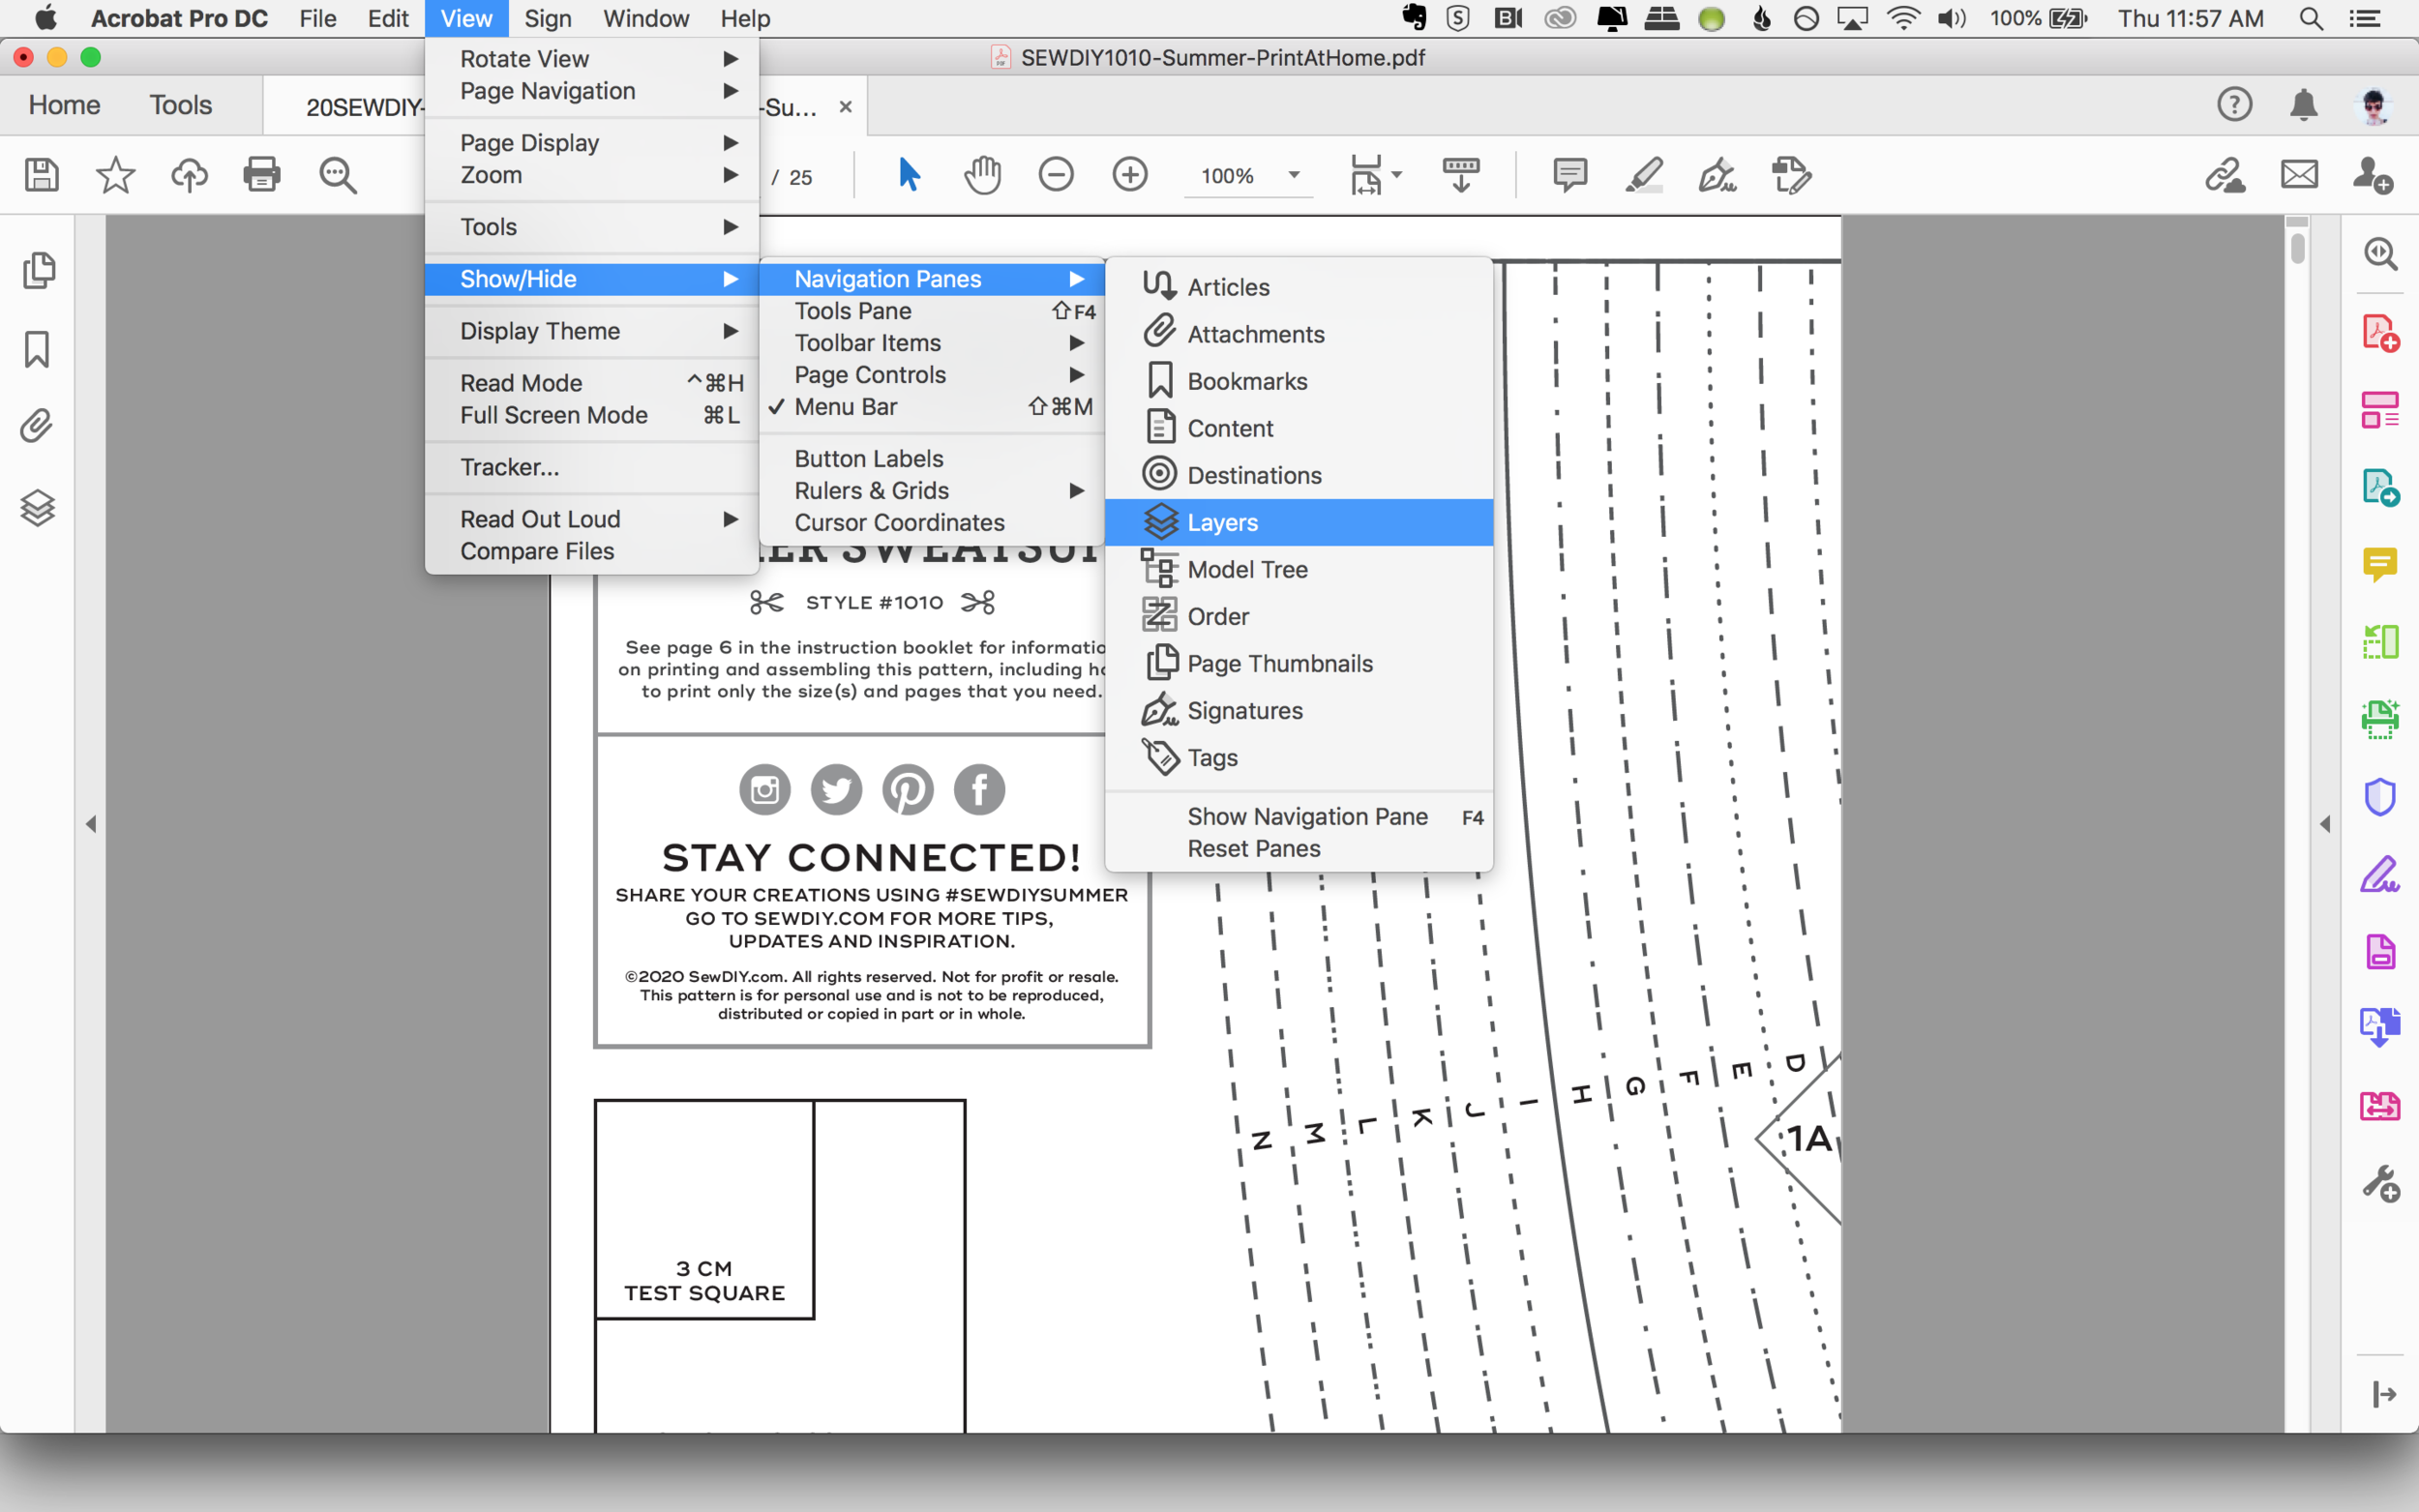Click the Add Comment sticky note icon
Viewport: 2419px width, 1512px height.
click(x=1570, y=175)
